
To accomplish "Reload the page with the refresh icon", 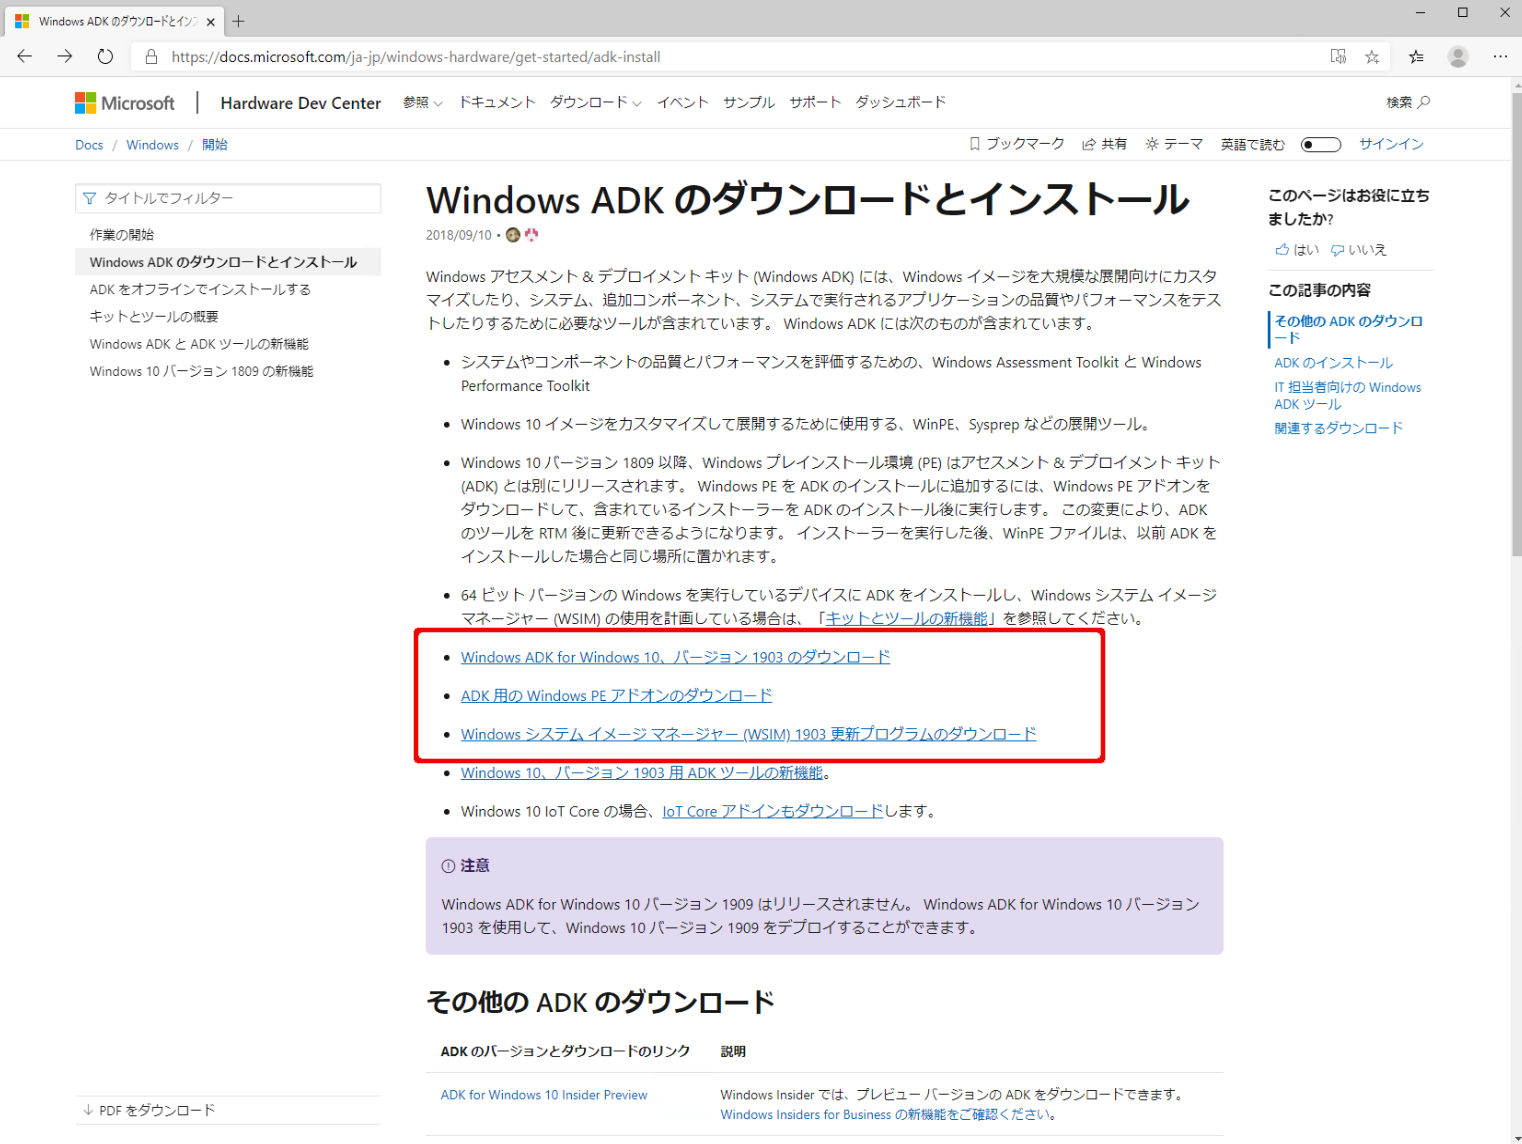I will (105, 56).
